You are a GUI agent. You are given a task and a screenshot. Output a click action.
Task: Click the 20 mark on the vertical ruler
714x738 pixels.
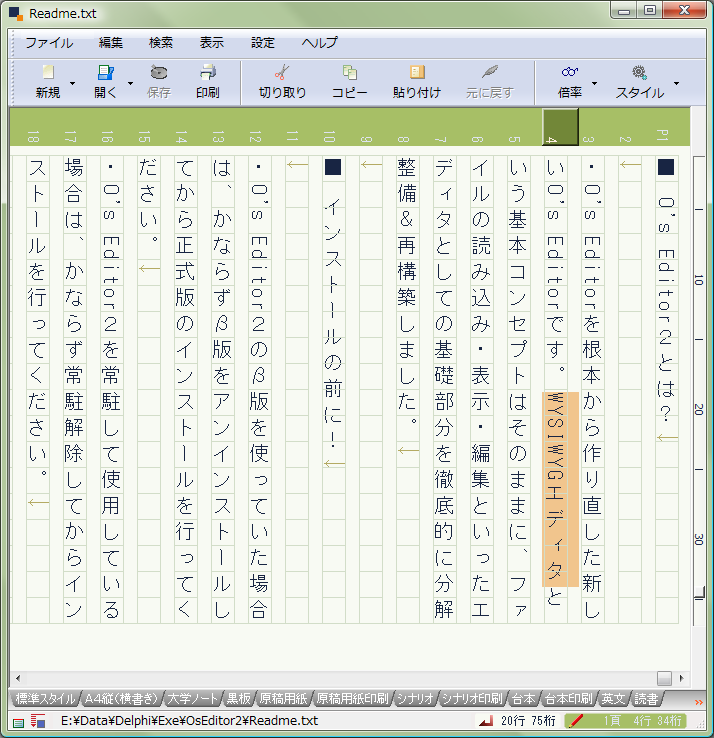click(698, 409)
